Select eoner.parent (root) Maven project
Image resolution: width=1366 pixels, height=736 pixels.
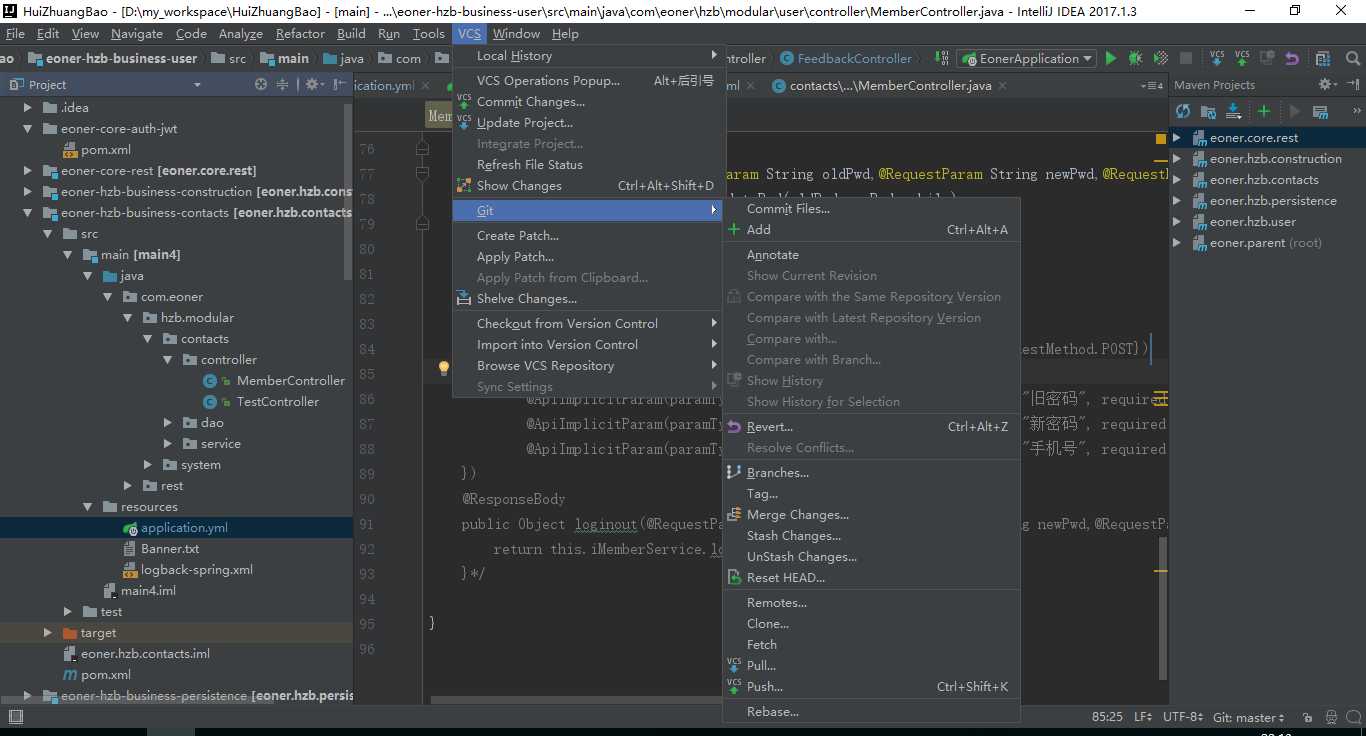[x=1265, y=243]
